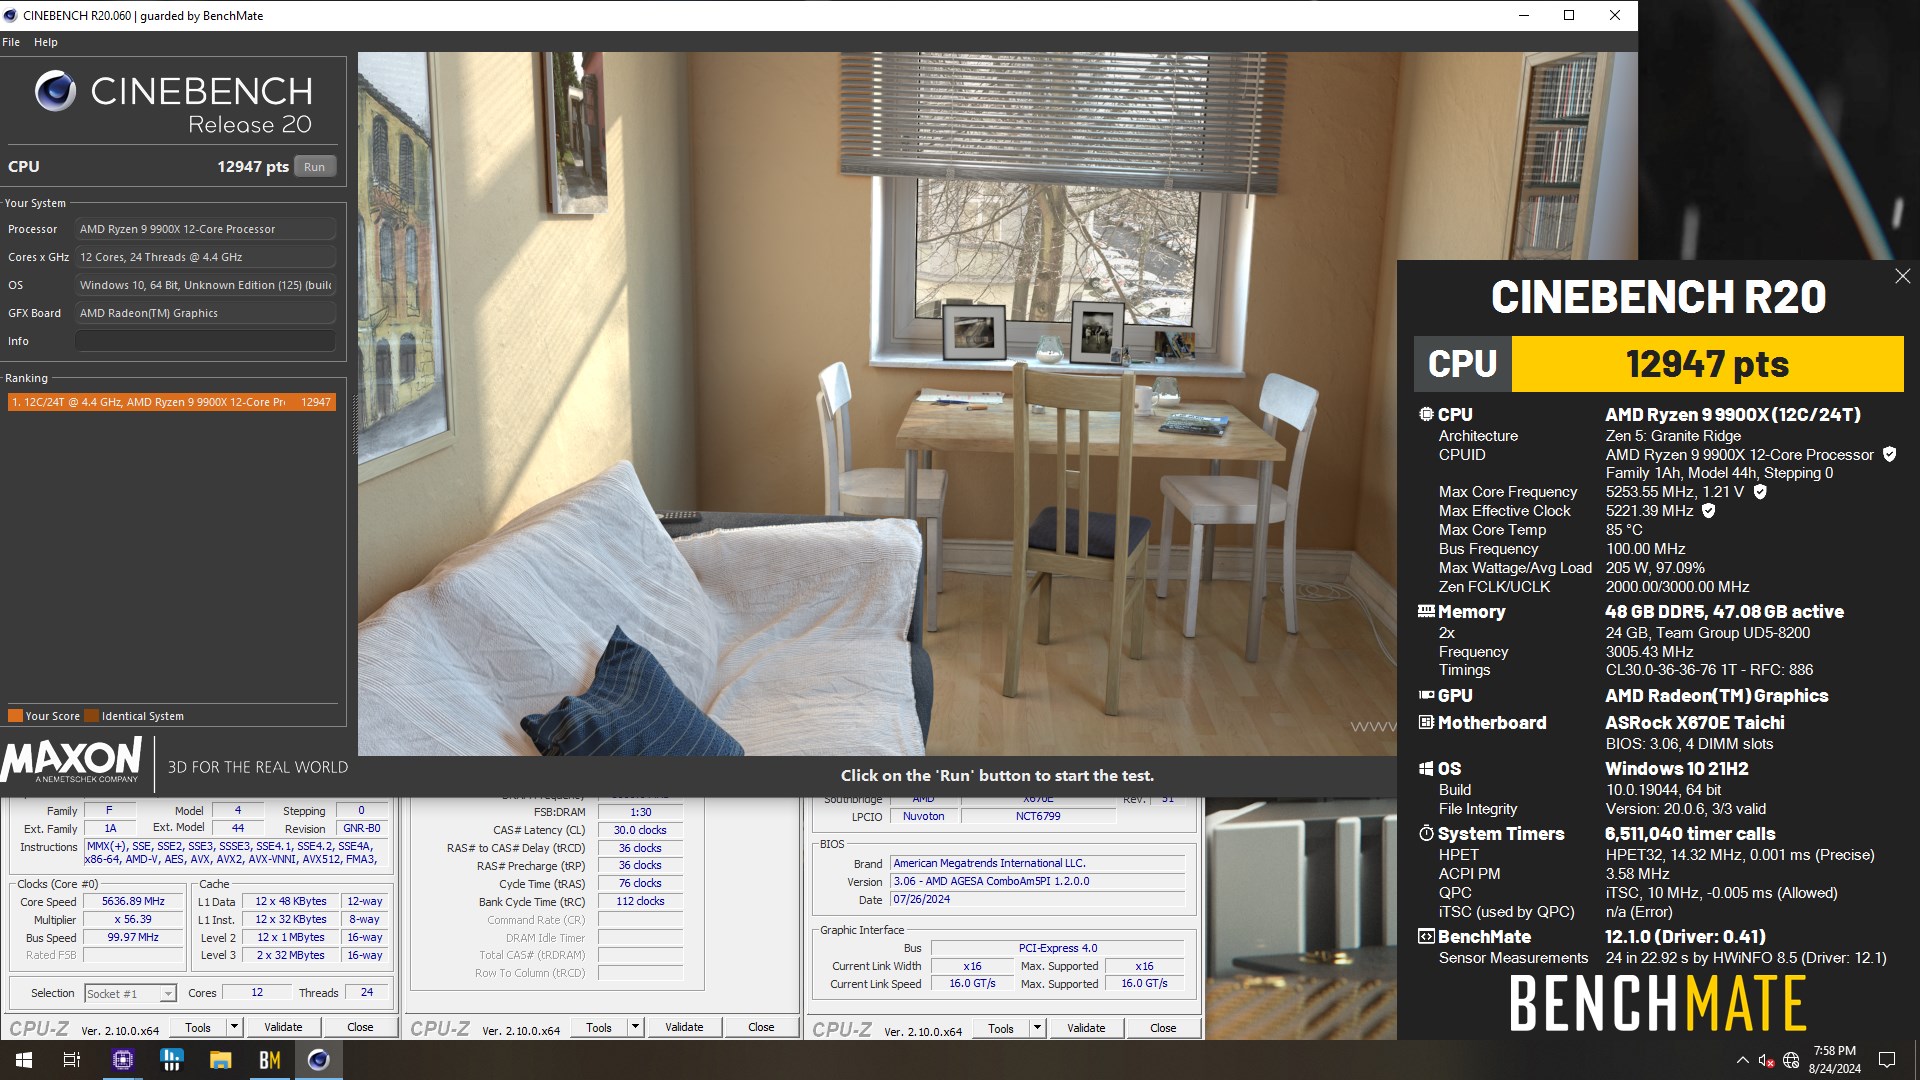Expand Tools dropdown arrow in left CPU-Z window
This screenshot has height=1080, width=1920.
(x=234, y=1027)
